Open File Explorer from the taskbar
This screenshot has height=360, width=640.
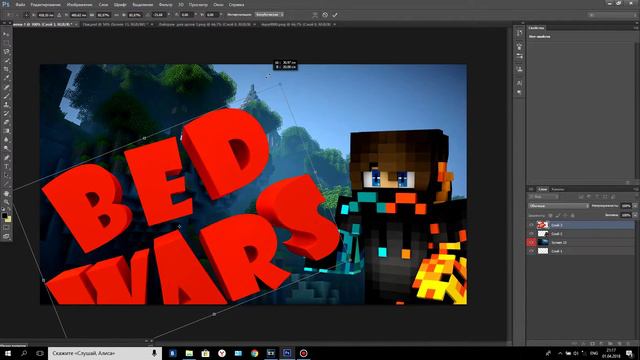(189, 353)
